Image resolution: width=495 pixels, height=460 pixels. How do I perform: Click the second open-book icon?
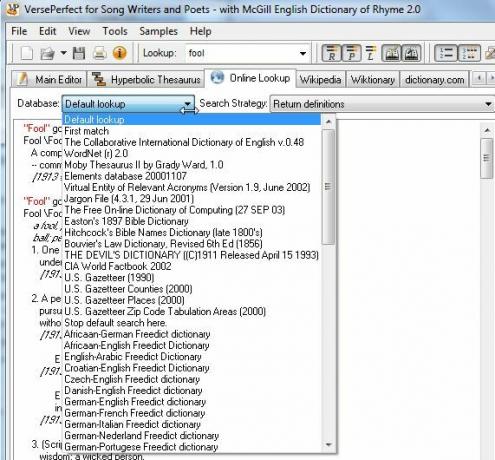click(x=411, y=53)
